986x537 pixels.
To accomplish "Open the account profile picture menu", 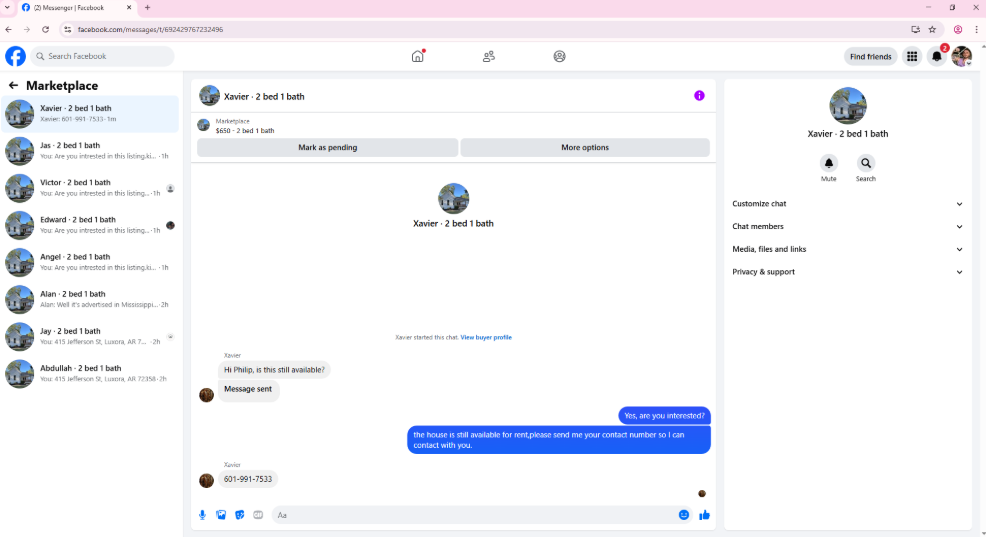I will [x=961, y=56].
